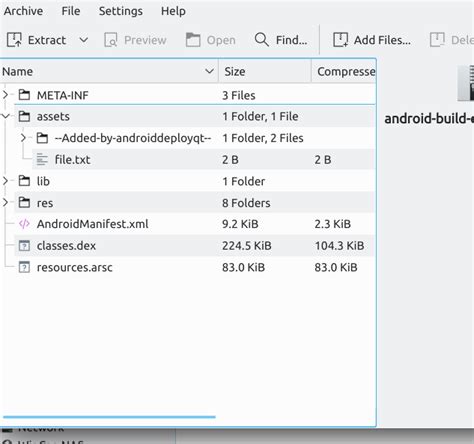Viewport: 474px width, 444px height.
Task: Click the Name column sort arrow
Action: click(x=209, y=71)
